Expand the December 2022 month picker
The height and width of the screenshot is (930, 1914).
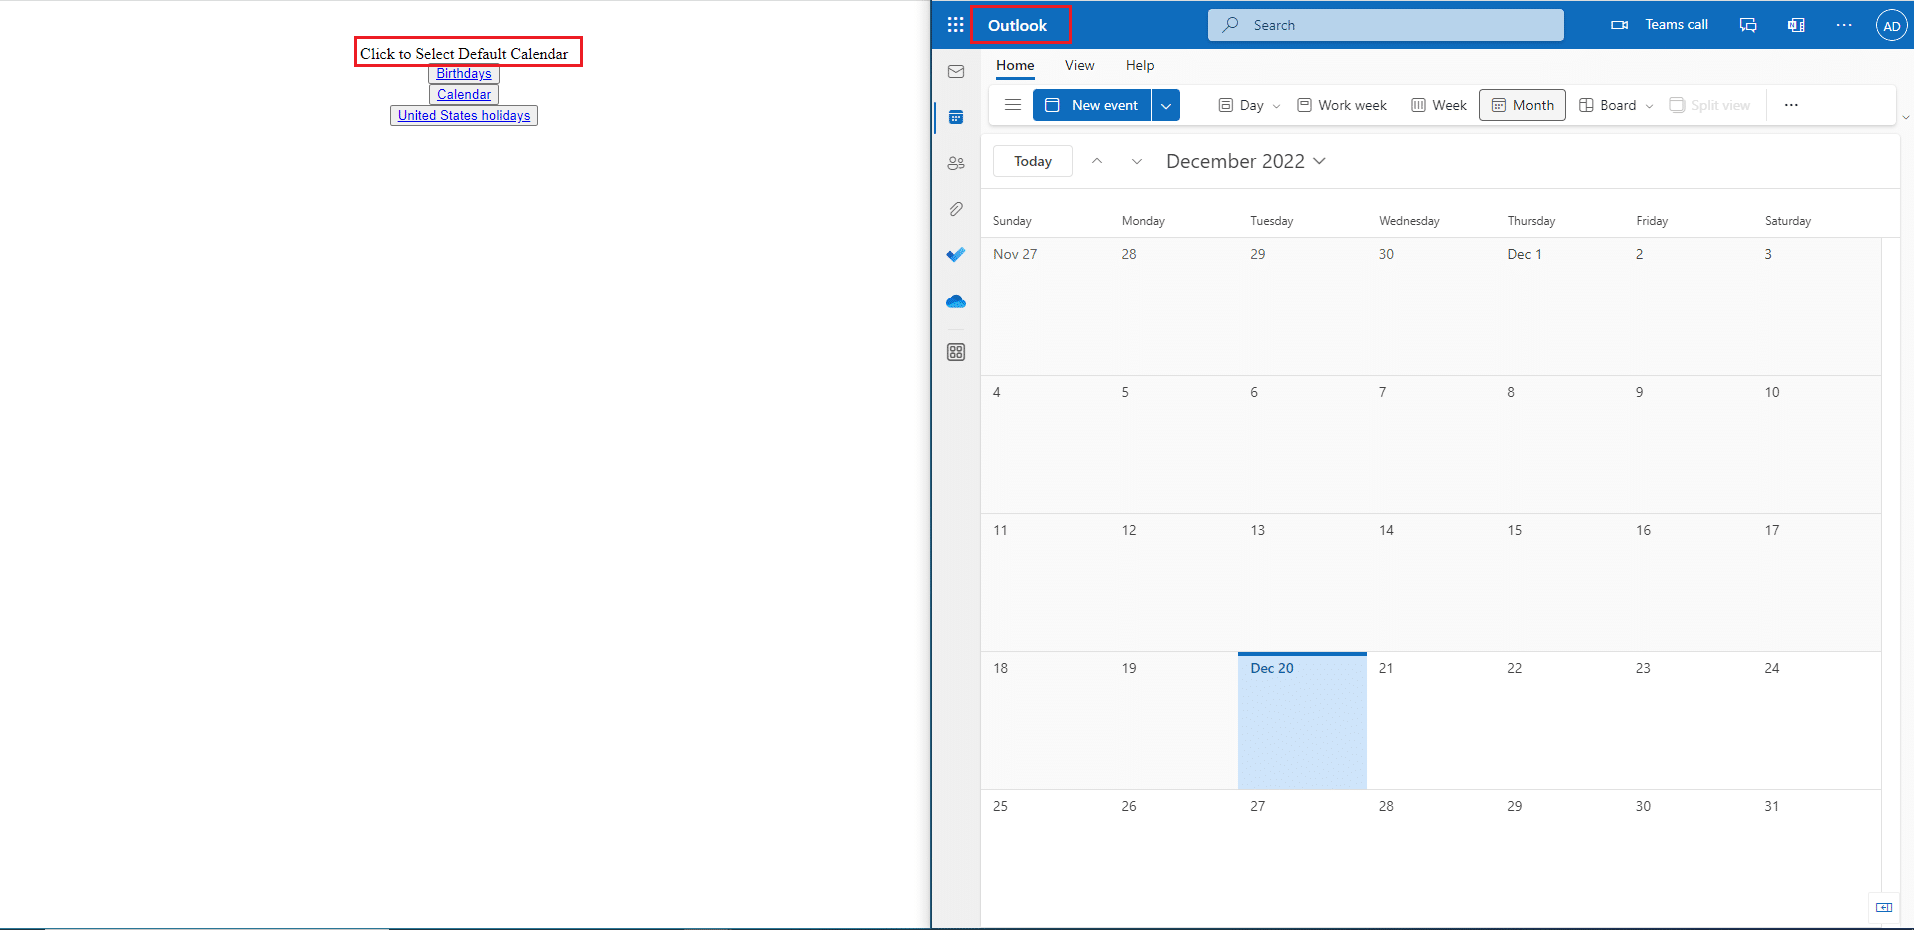[1246, 161]
